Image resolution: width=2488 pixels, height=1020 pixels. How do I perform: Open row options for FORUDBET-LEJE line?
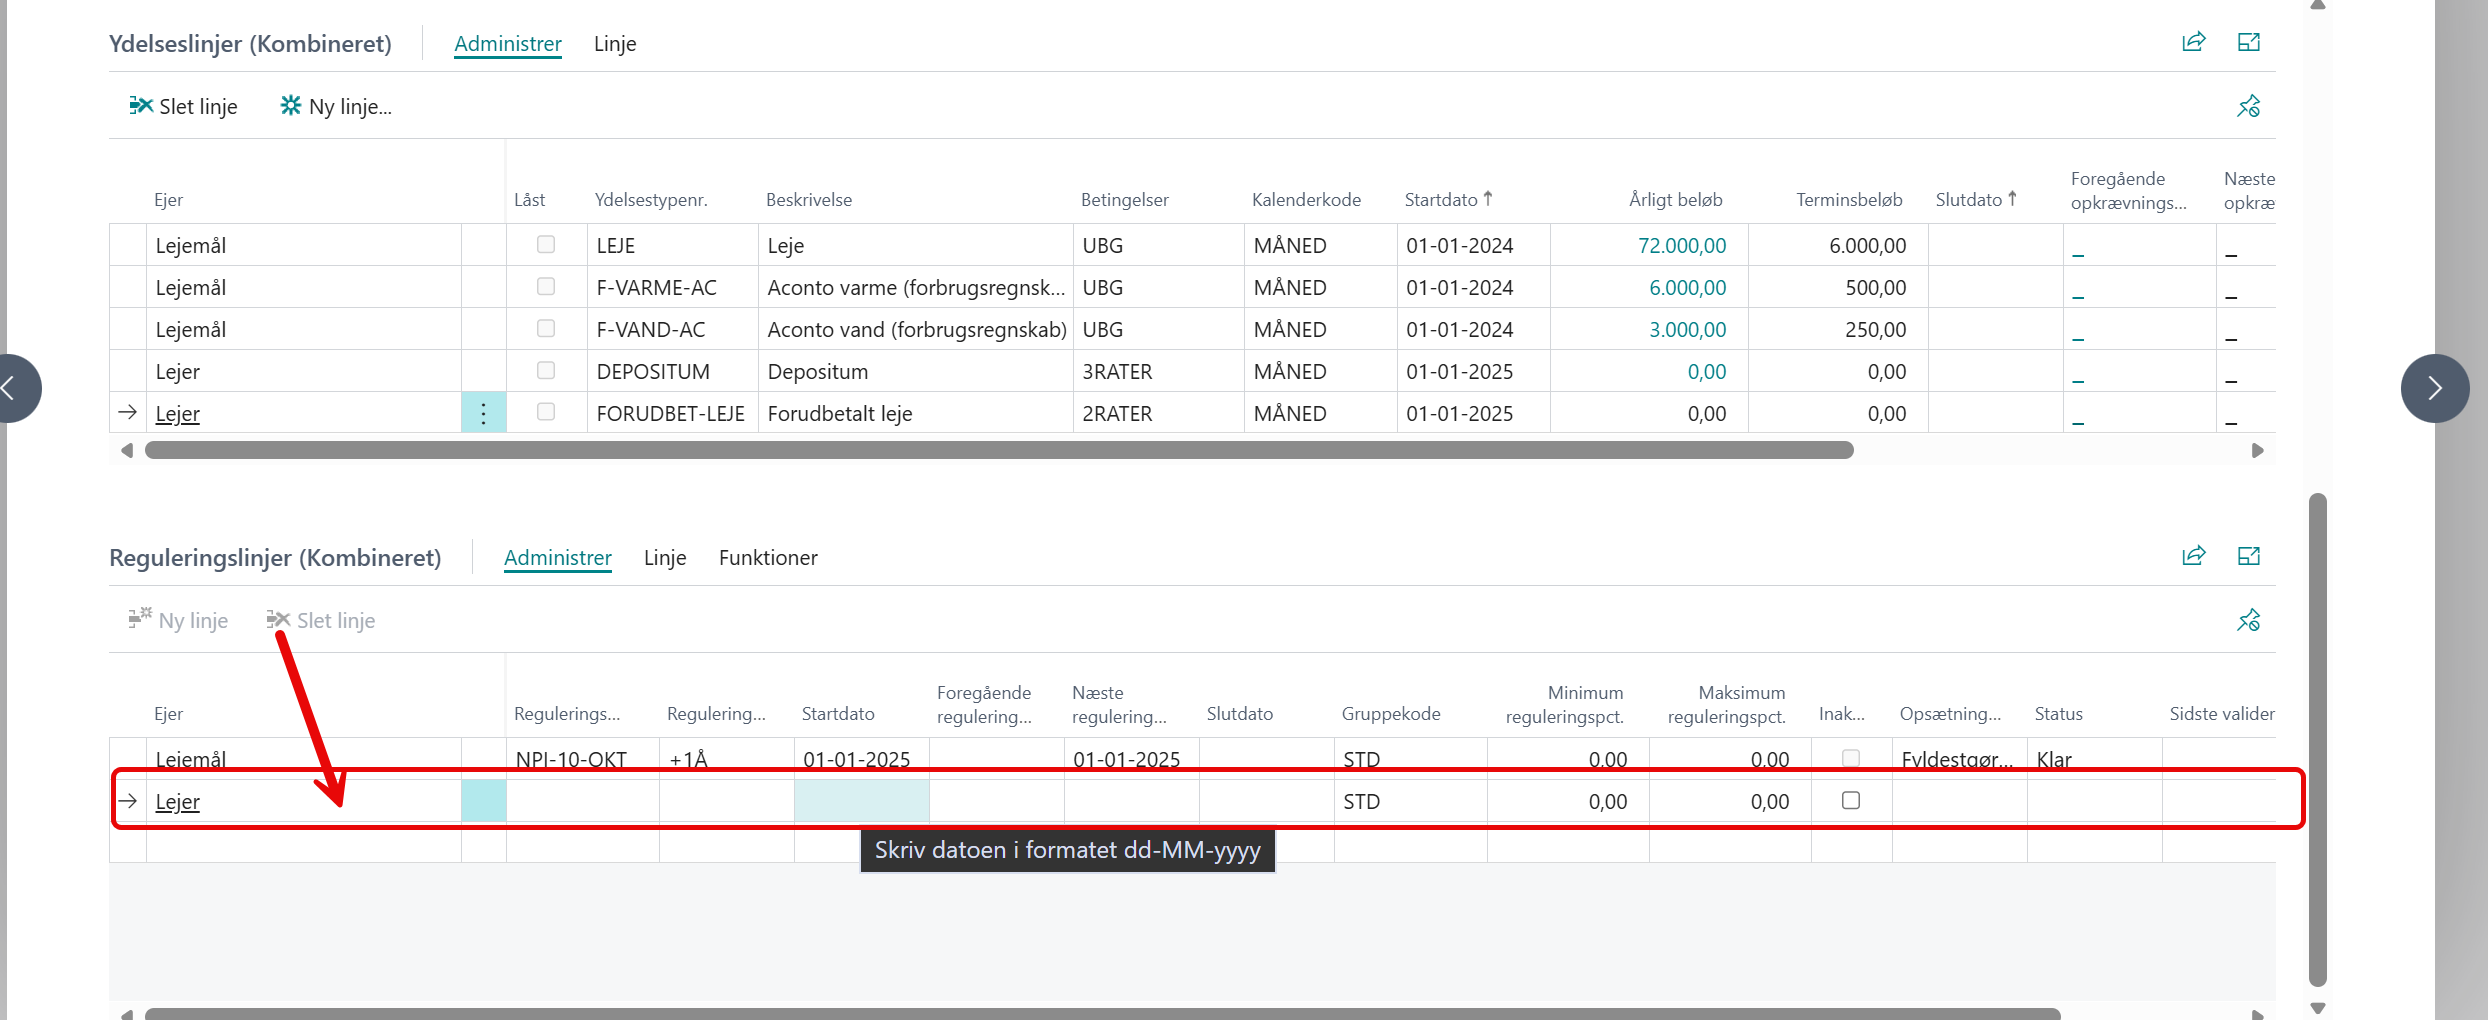(483, 413)
